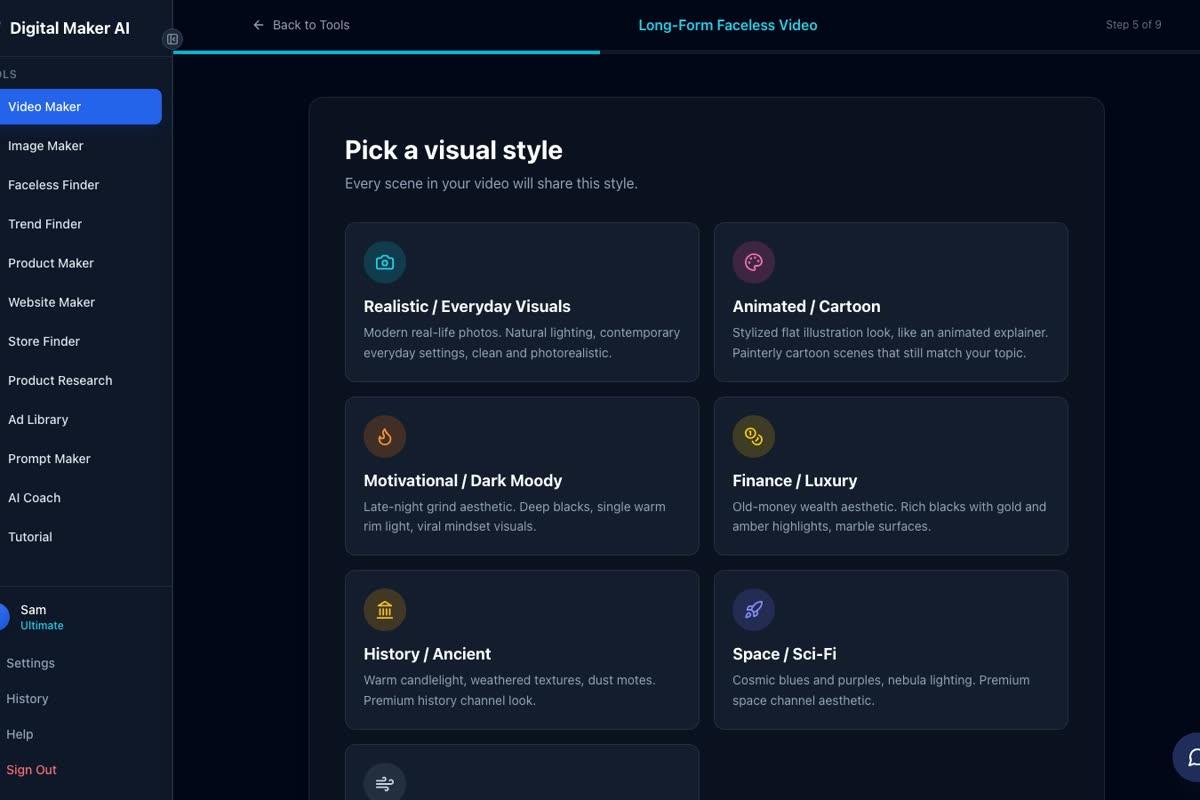Select Space / Sci-Fi style card
The image size is (1200, 800).
[891, 650]
